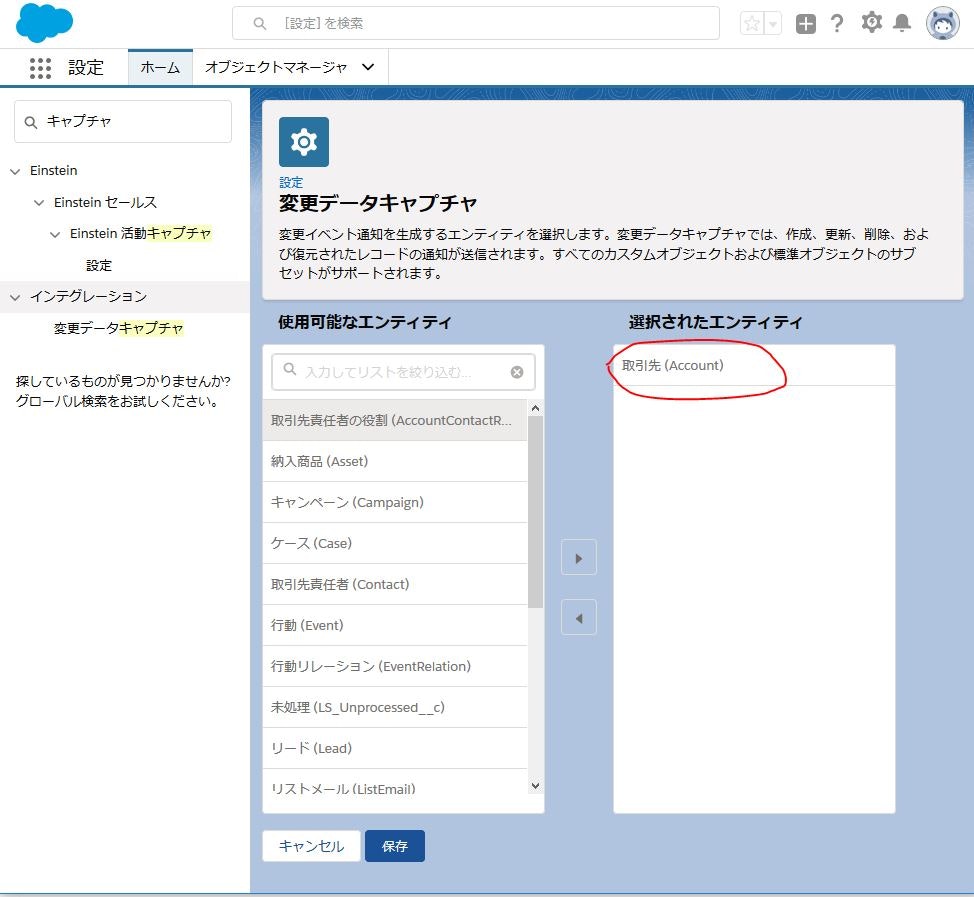Screen dimensions: 974x897
Task: Open the App Launcher waffle icon
Action: click(40, 67)
